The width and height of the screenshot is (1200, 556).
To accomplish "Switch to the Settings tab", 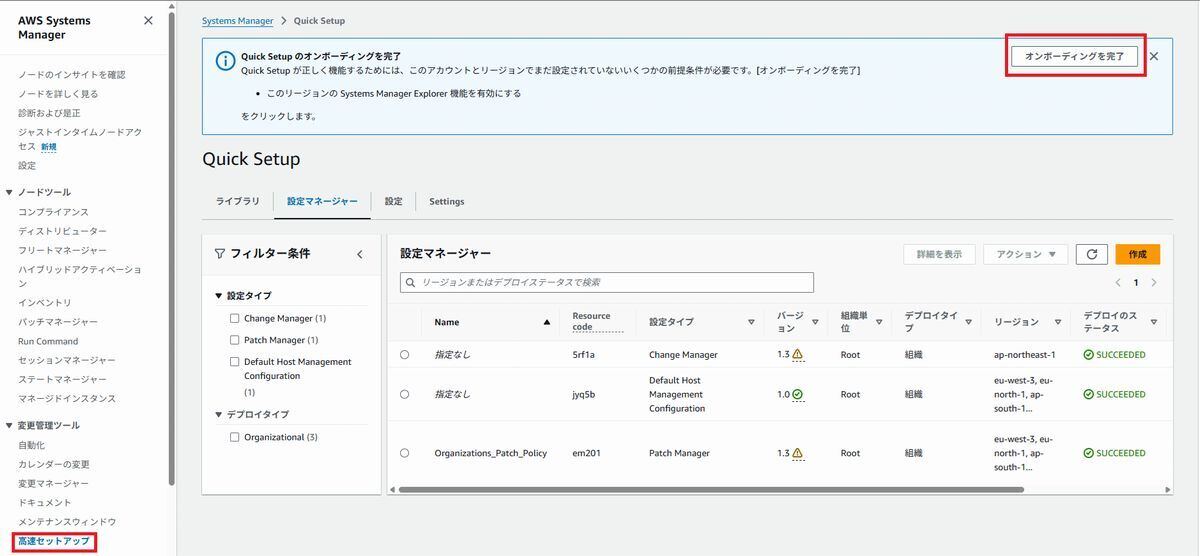I will click(x=447, y=201).
